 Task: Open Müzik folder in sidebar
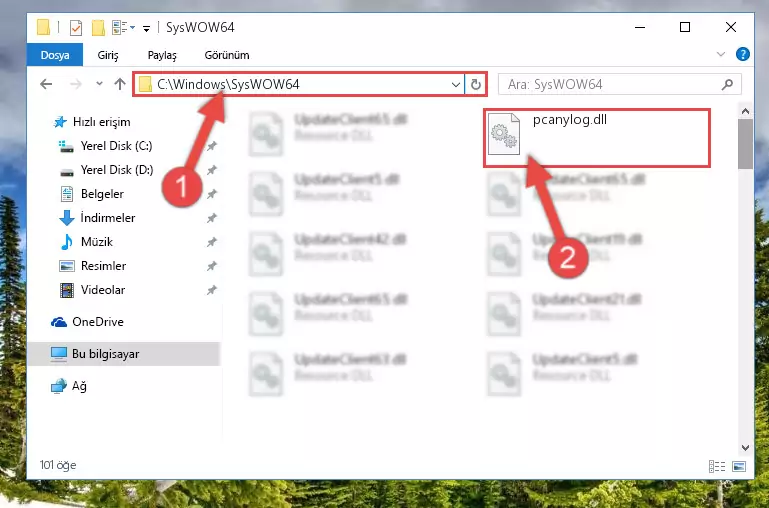[86, 242]
